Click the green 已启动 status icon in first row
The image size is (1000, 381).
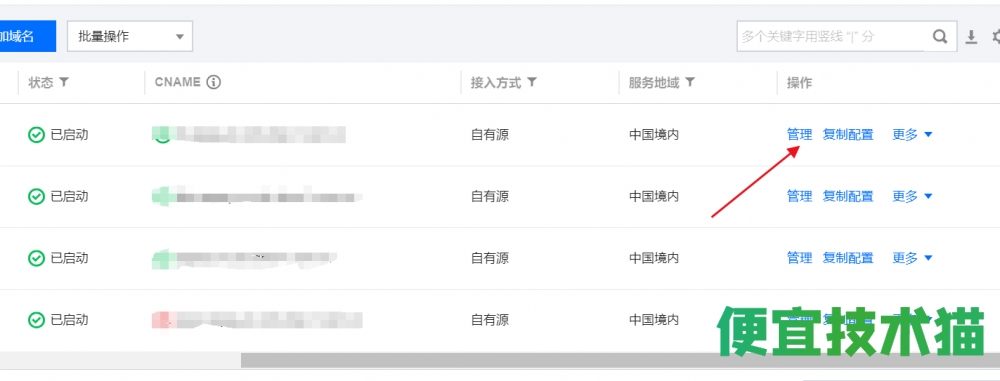tap(36, 135)
